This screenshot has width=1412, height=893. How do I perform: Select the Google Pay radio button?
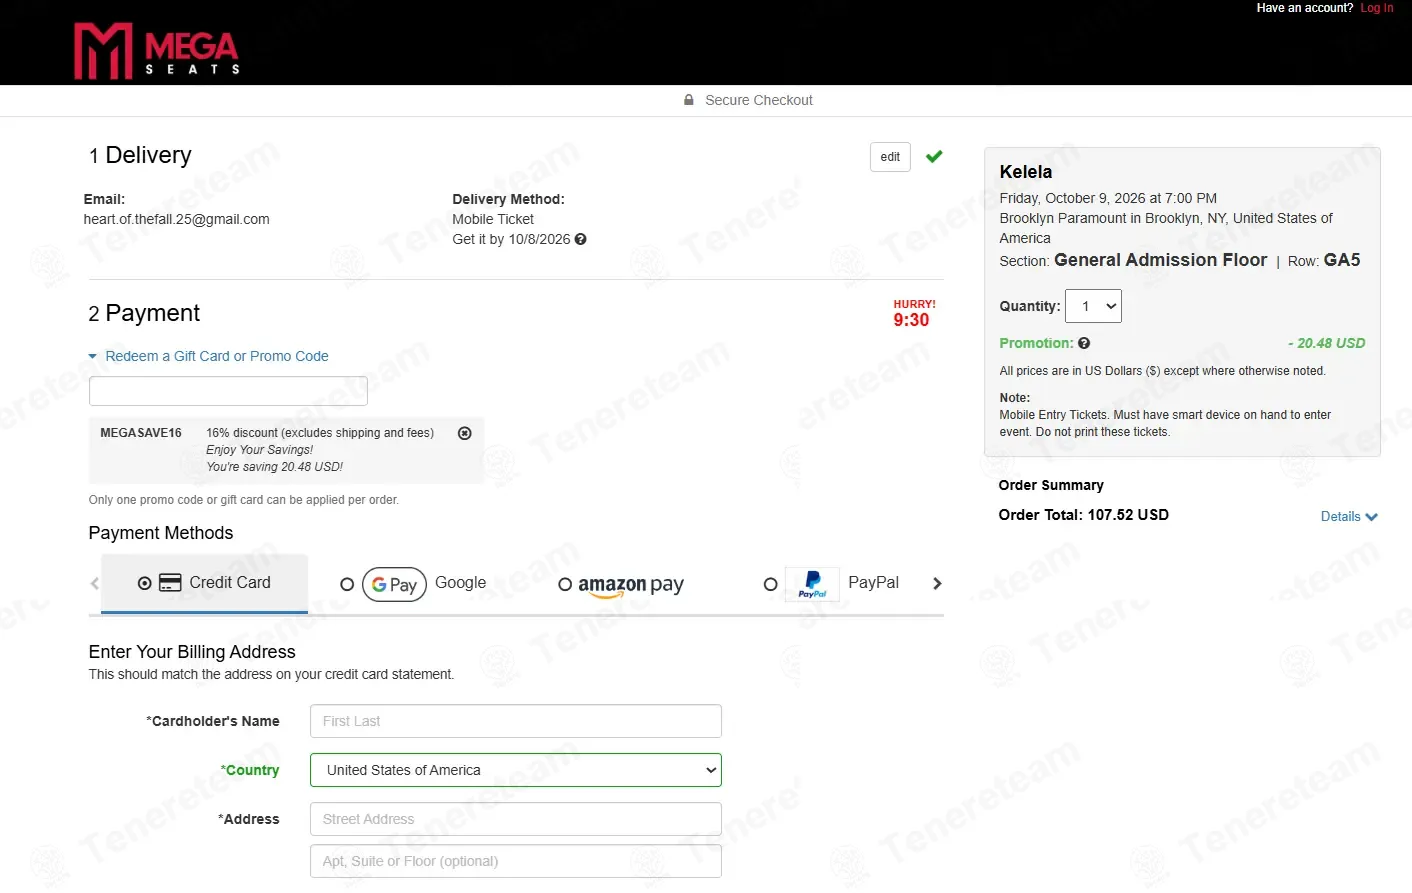(x=347, y=584)
